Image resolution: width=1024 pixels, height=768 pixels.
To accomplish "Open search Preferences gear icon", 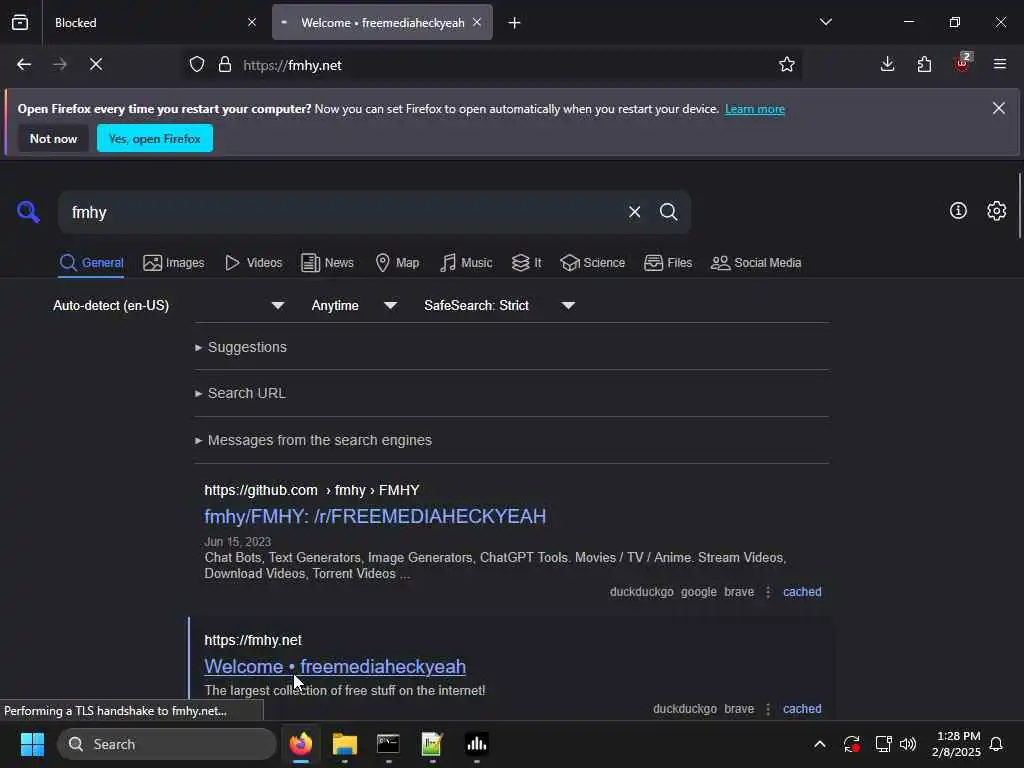I will [996, 210].
